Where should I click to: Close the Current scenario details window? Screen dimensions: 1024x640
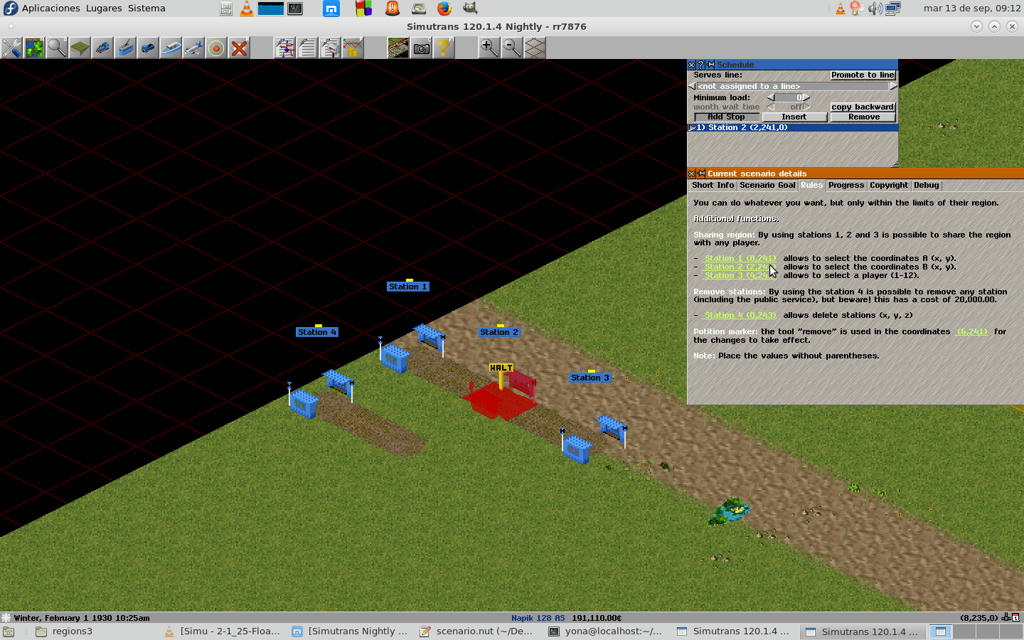click(x=692, y=174)
